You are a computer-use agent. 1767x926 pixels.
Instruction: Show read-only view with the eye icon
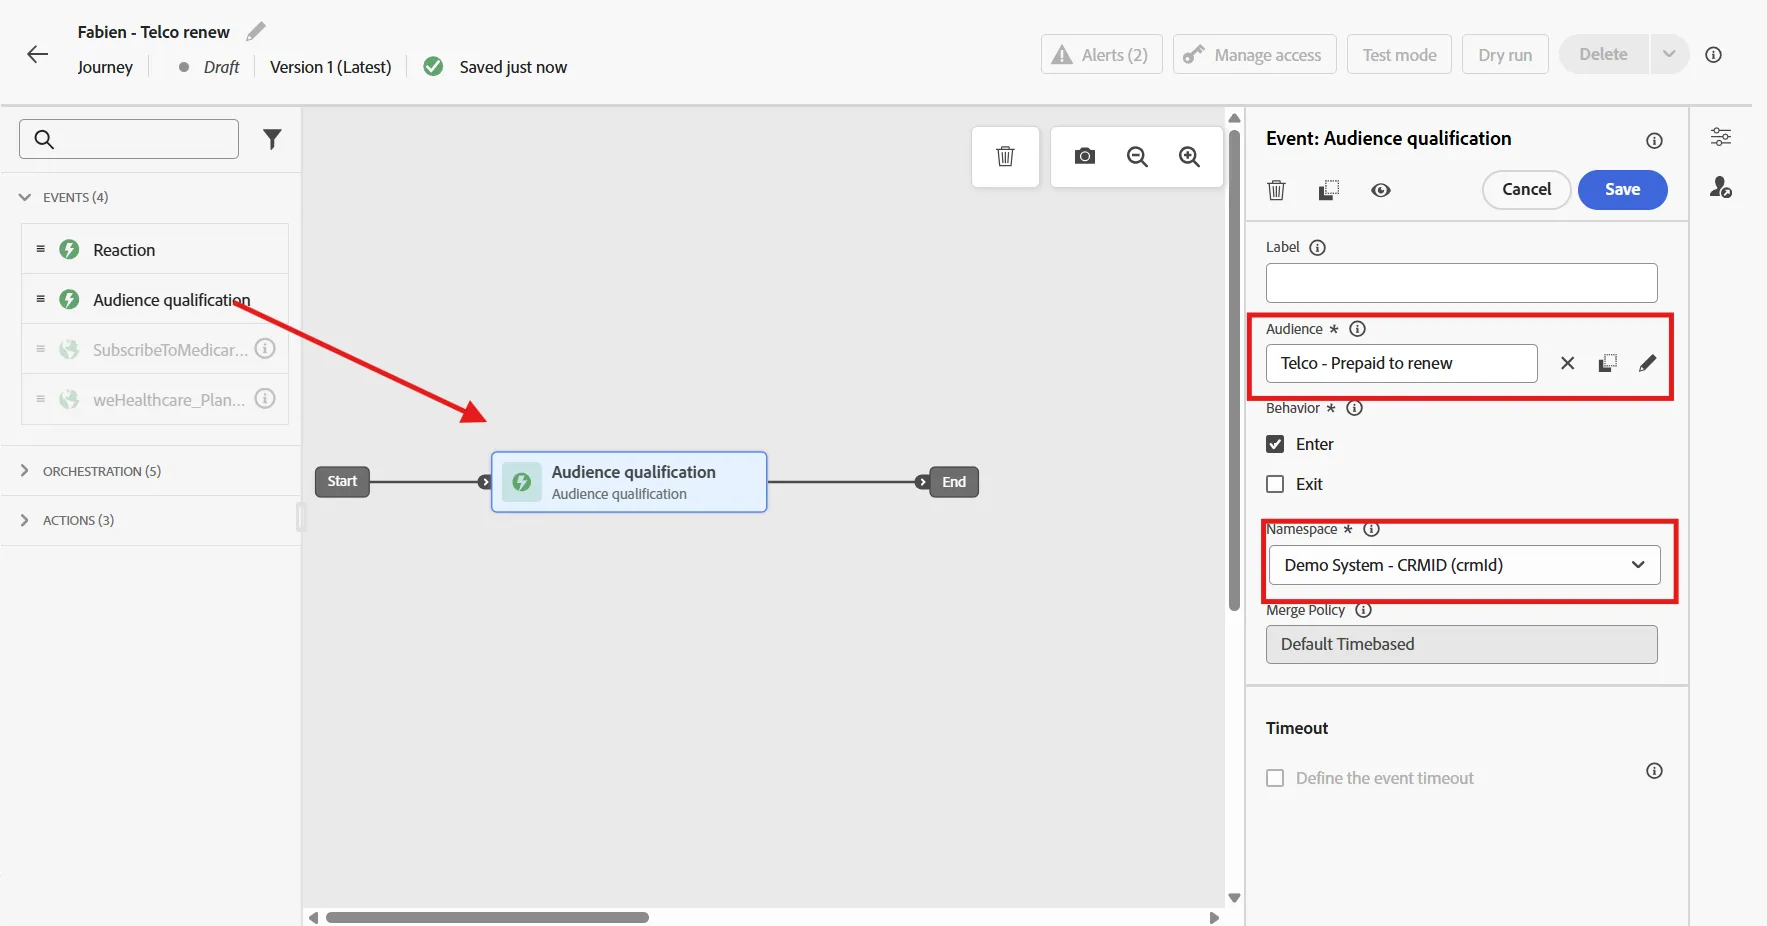click(1381, 190)
